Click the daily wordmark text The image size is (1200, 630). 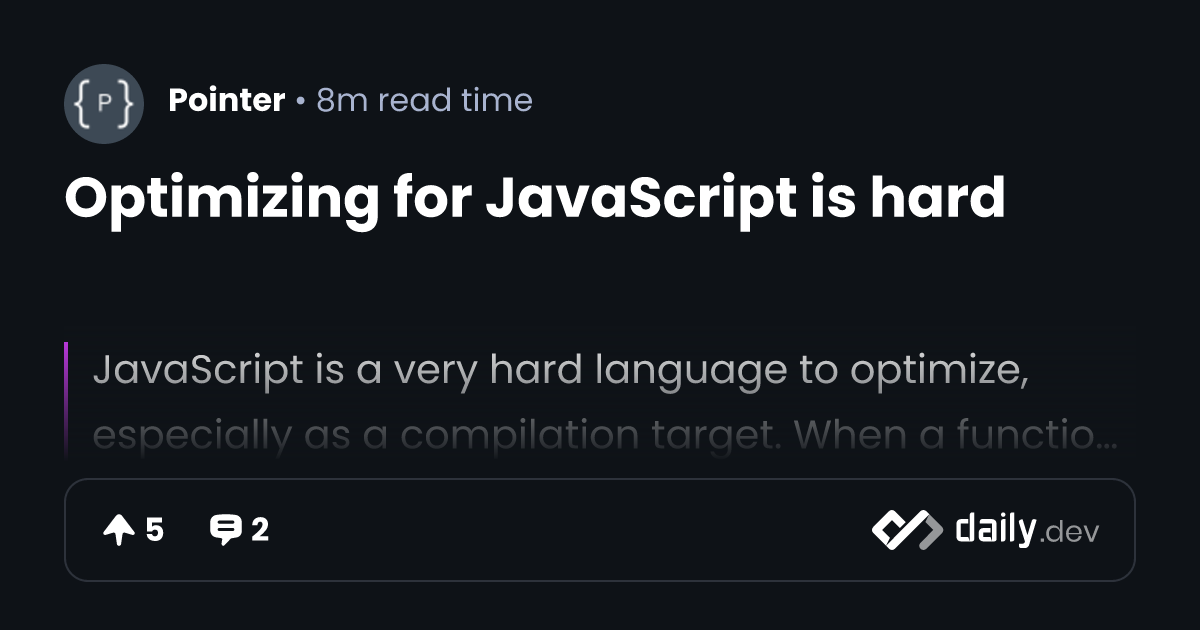(x=994, y=528)
